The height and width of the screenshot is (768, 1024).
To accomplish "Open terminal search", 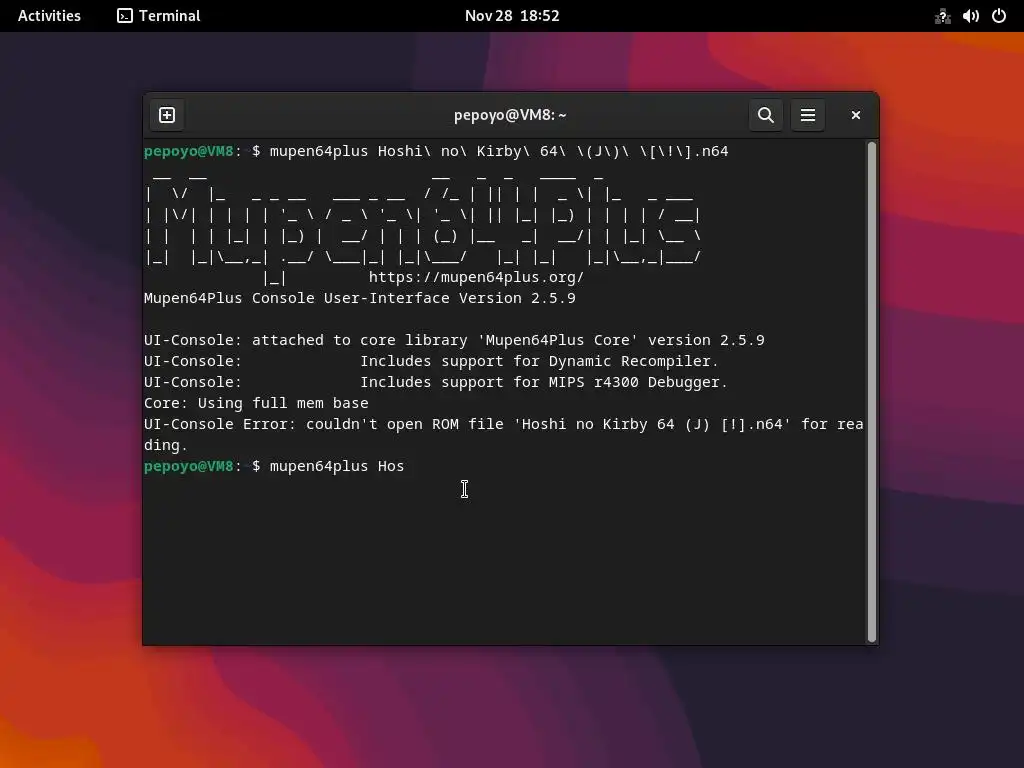I will coord(765,115).
